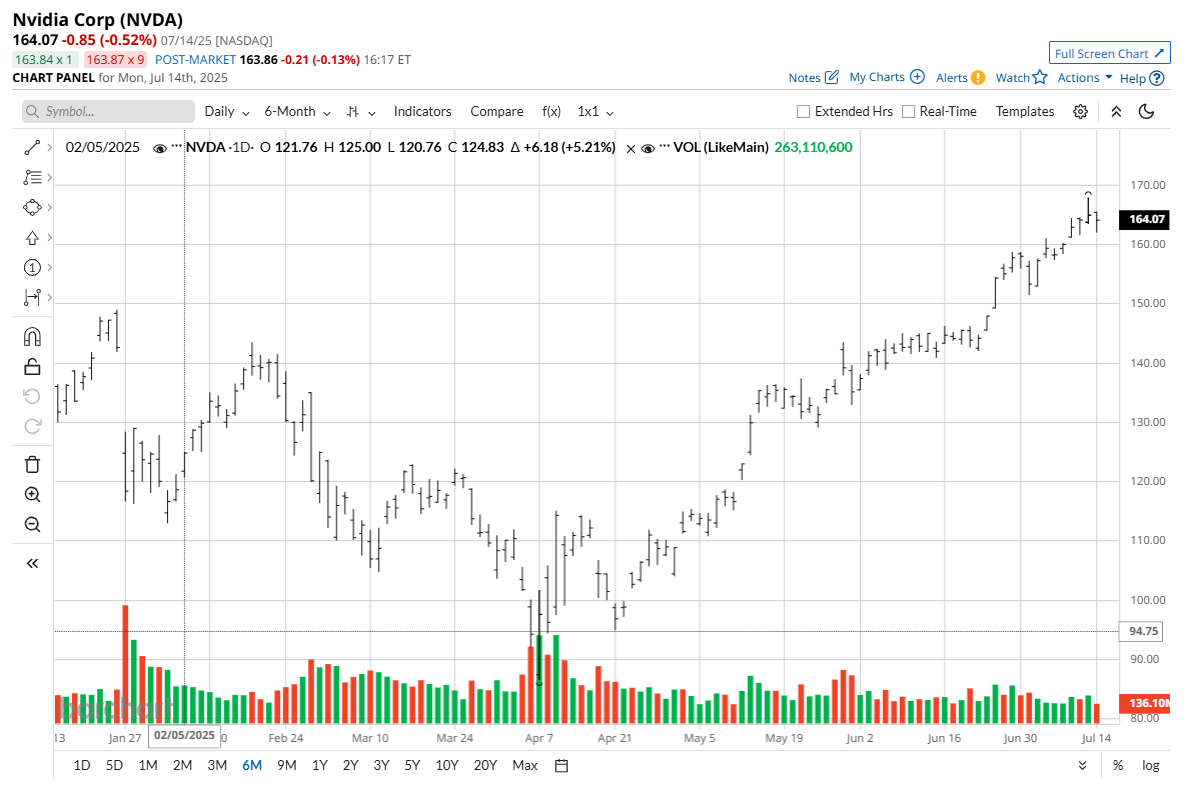The height and width of the screenshot is (791, 1198).
Task: Collapse the chart header with double chevron
Action: point(1116,112)
